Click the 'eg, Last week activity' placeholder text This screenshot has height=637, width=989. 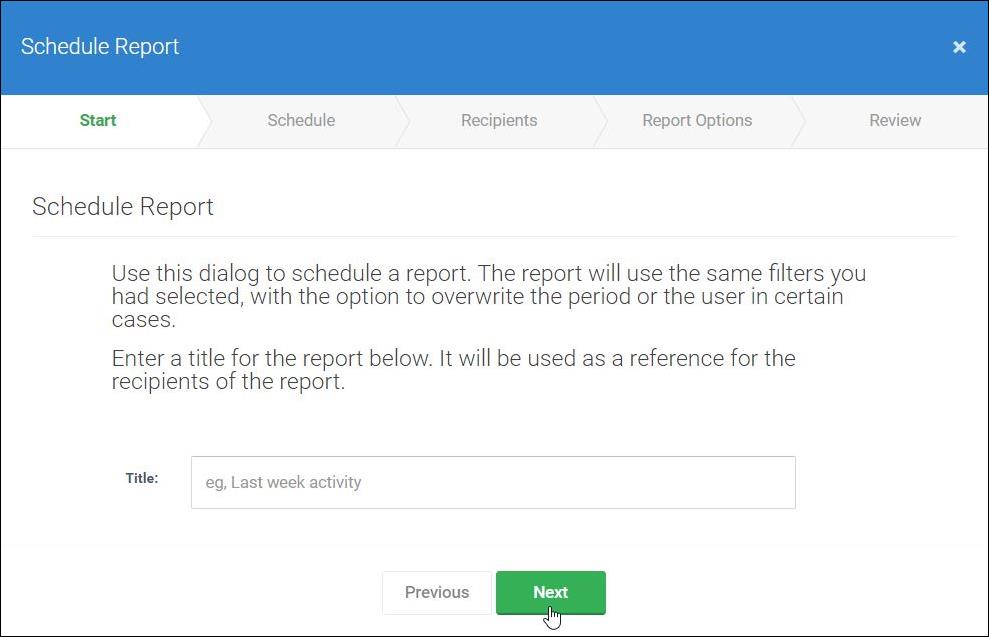(283, 482)
